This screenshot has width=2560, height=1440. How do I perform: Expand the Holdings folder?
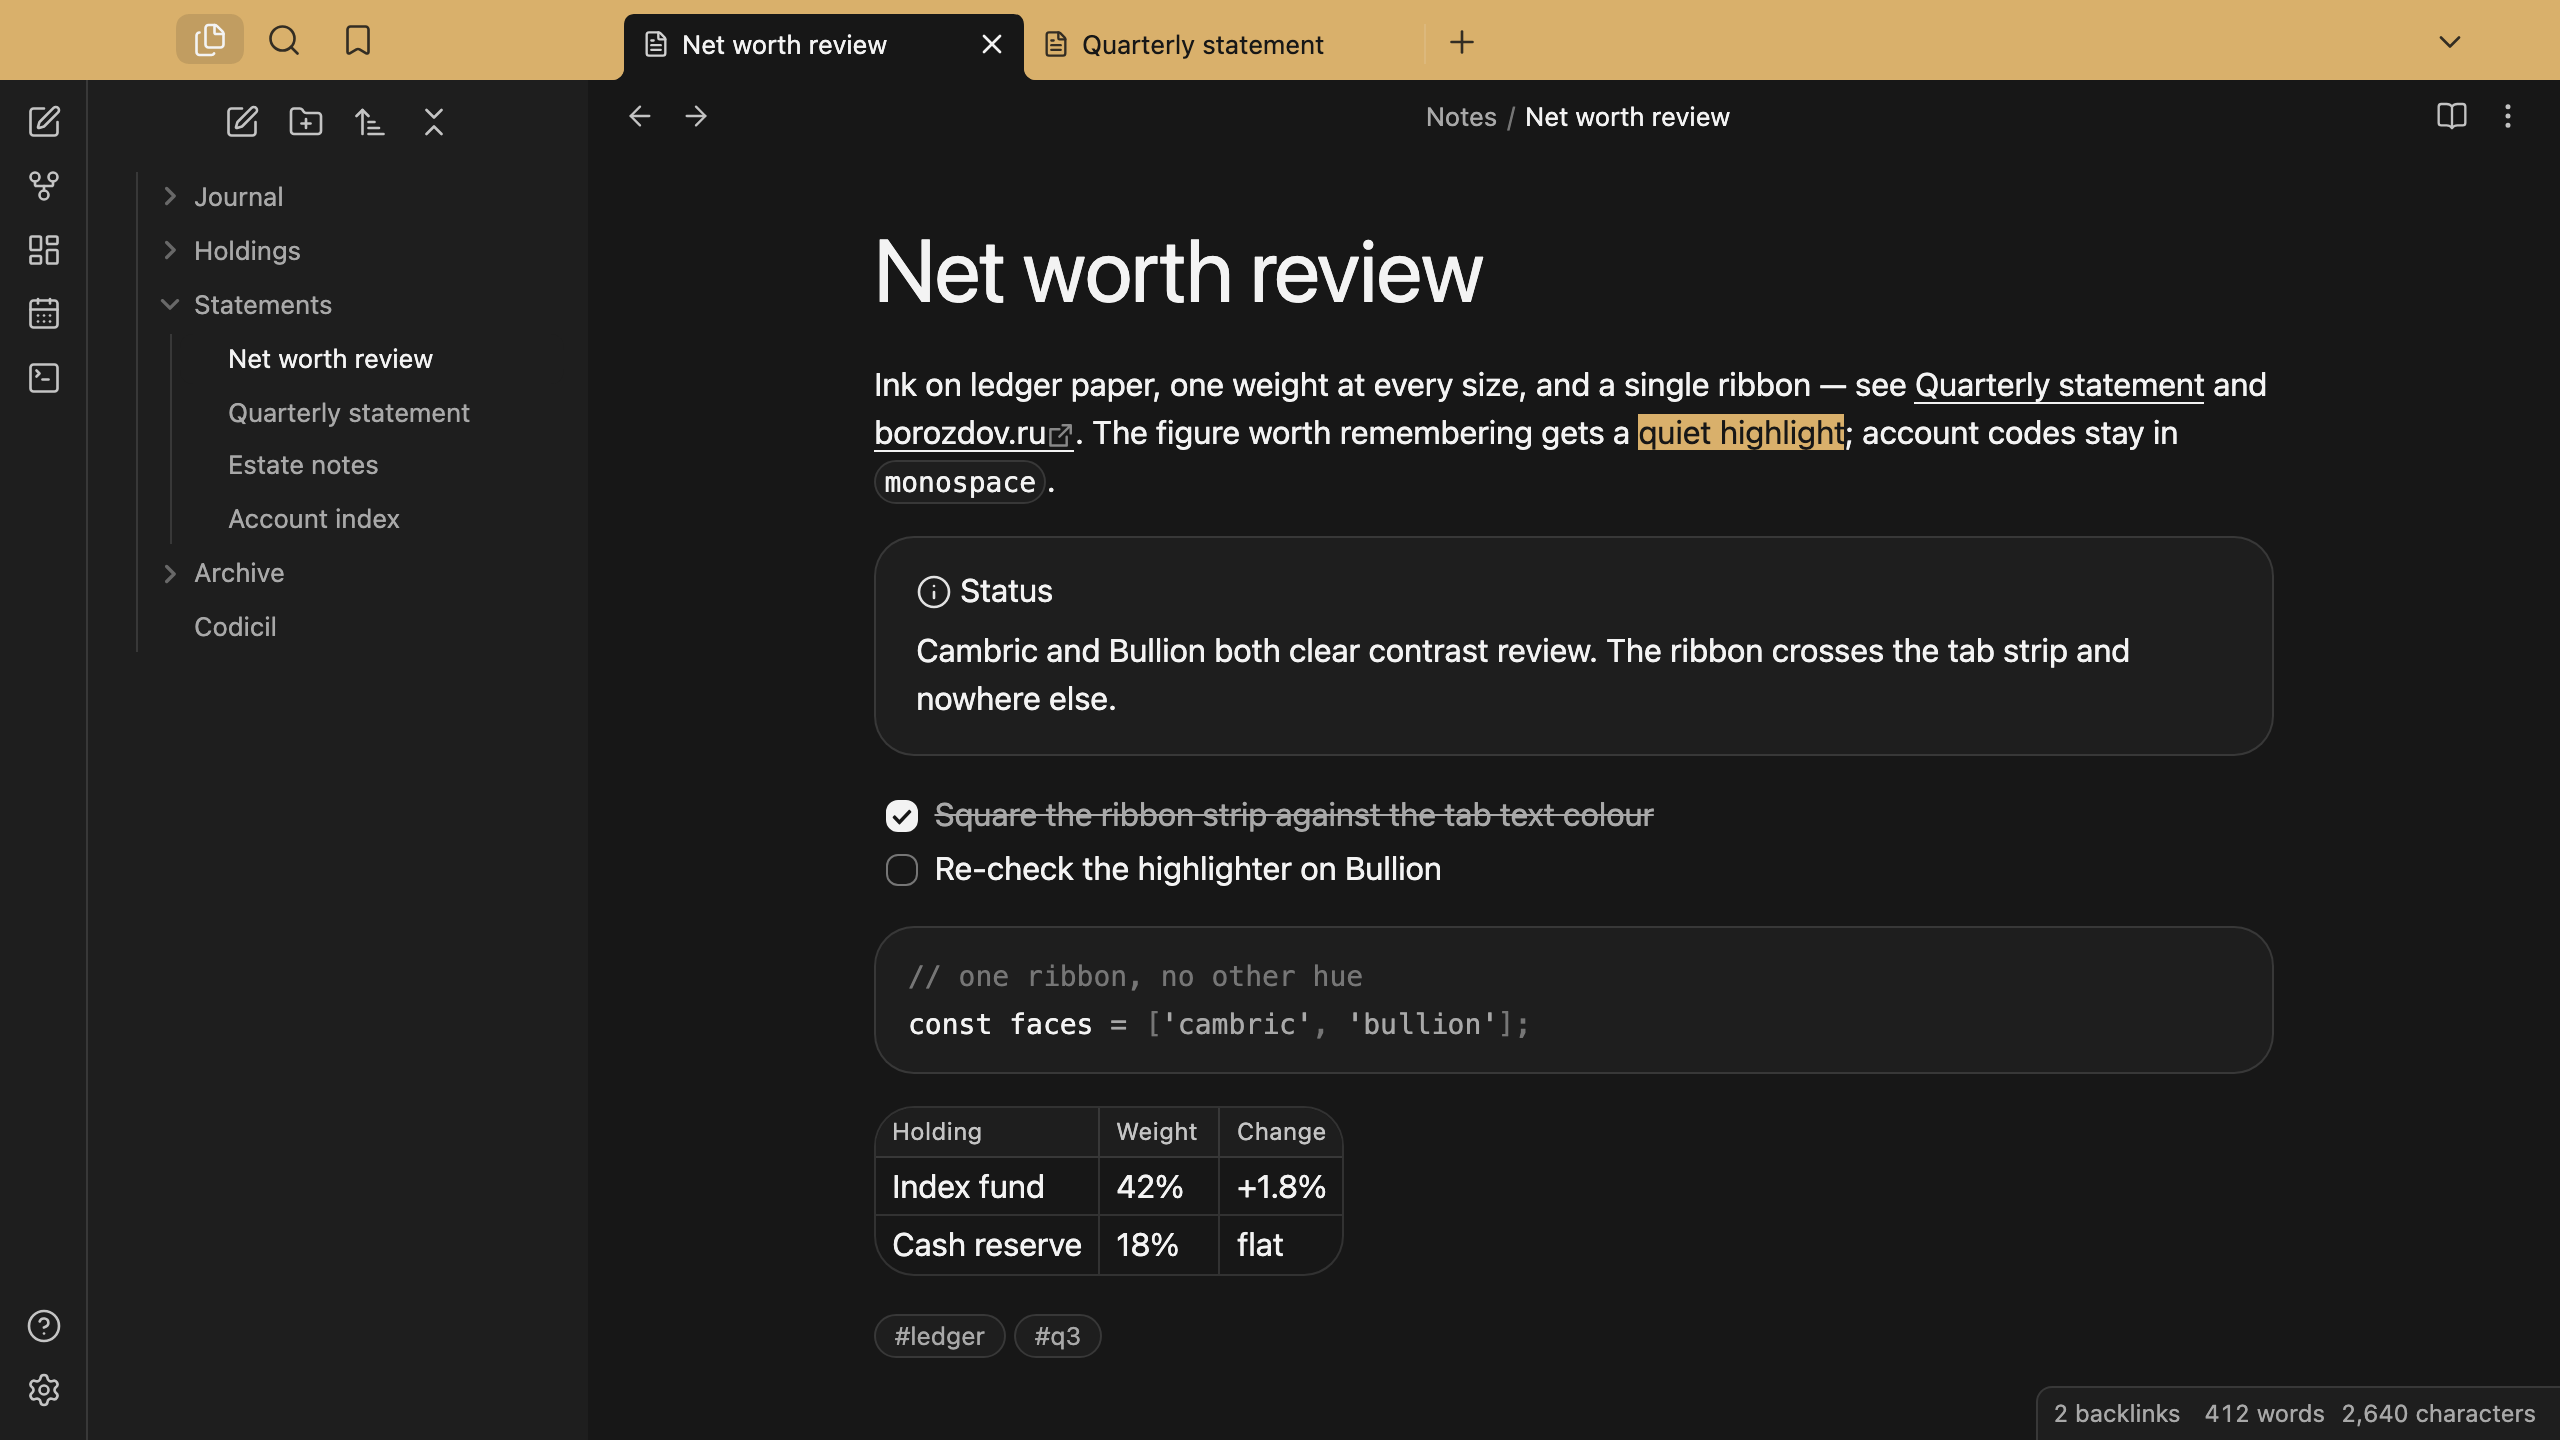click(x=170, y=250)
